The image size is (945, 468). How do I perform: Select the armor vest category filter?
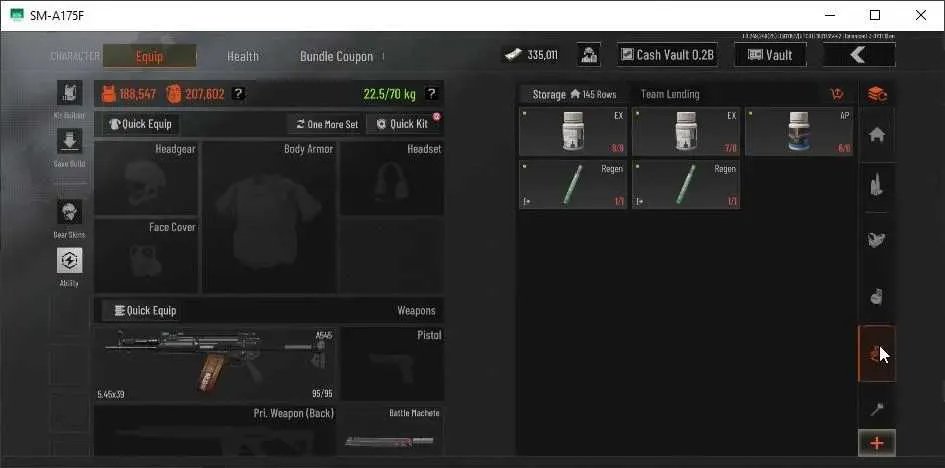point(877,241)
